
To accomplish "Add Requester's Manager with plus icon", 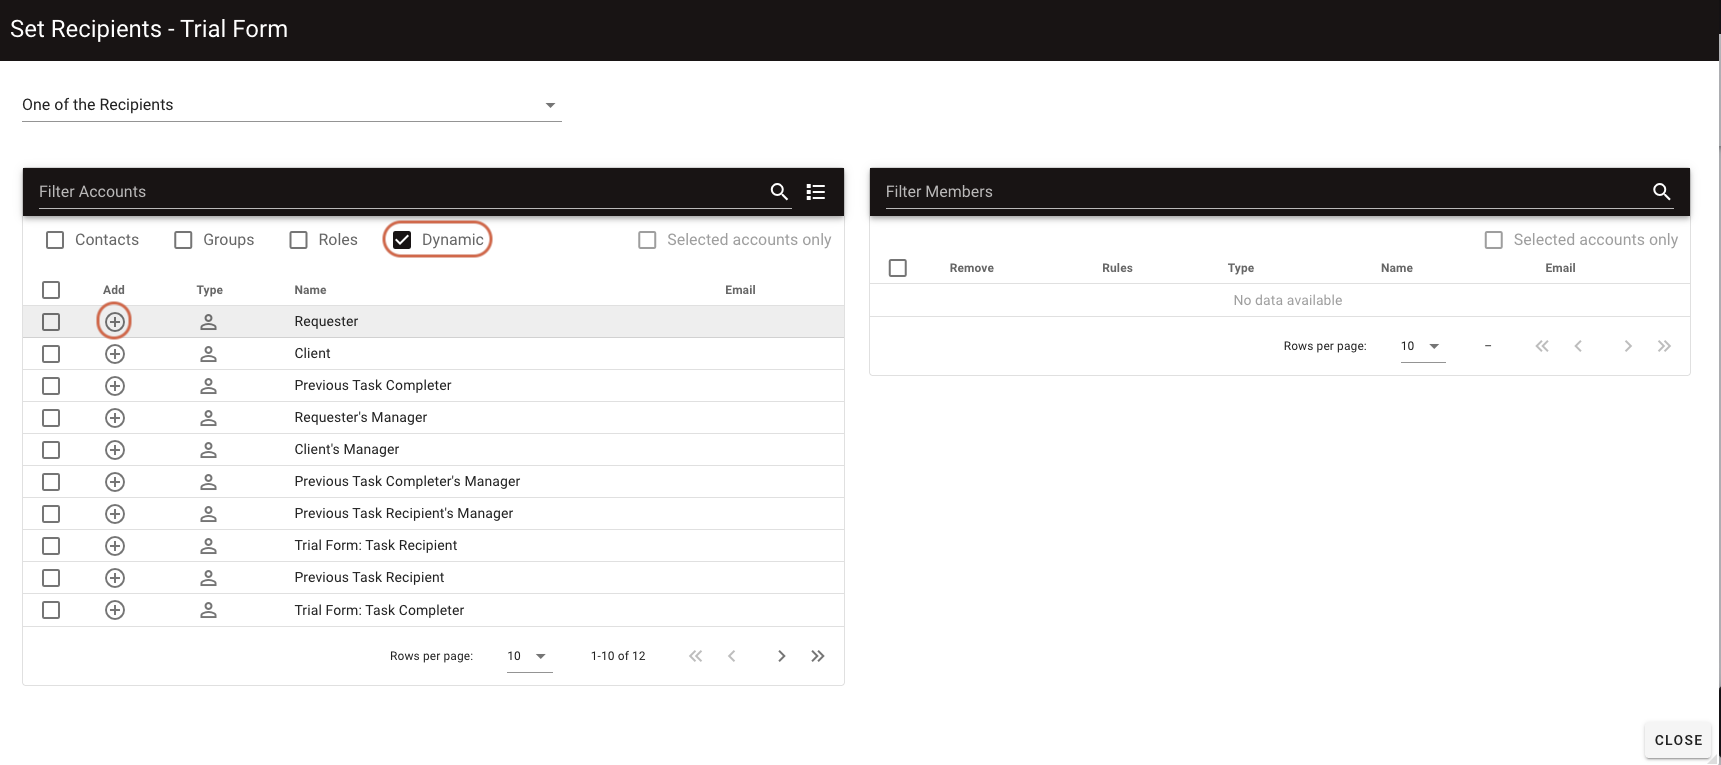I will click(115, 418).
